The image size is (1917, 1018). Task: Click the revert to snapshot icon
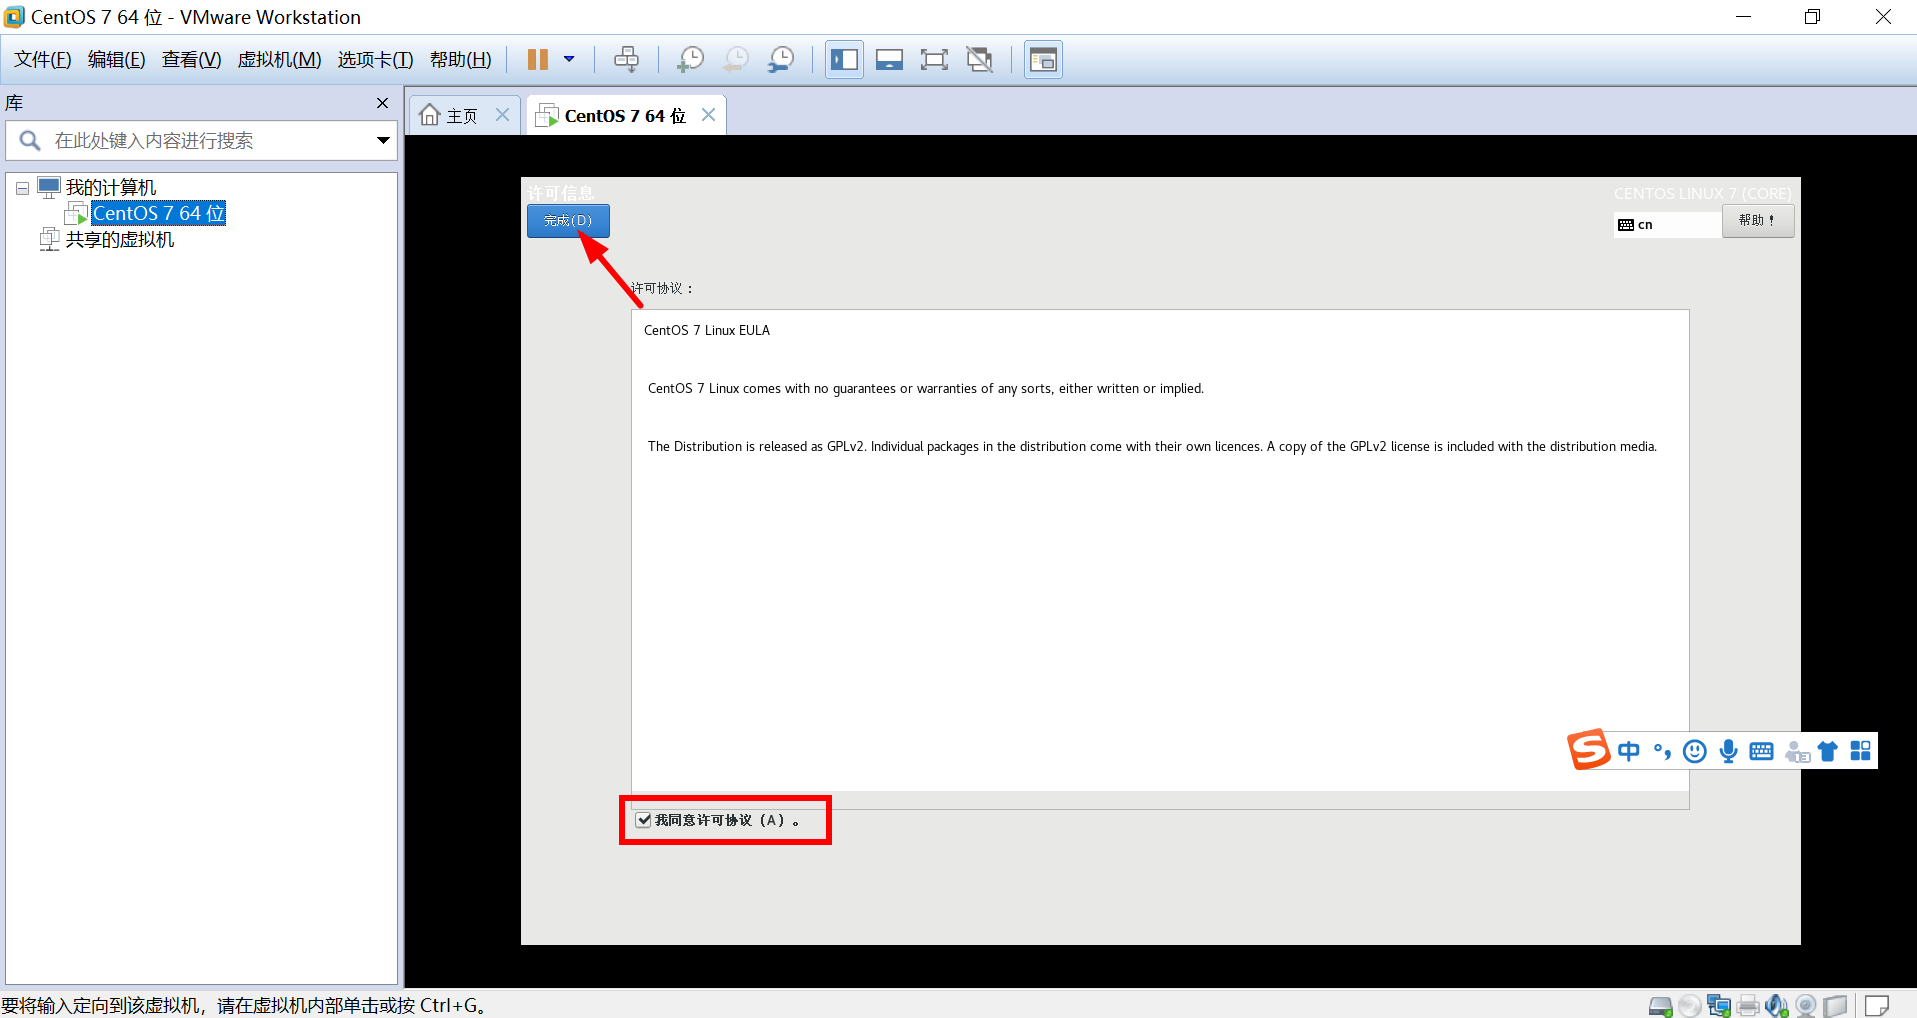[x=735, y=60]
